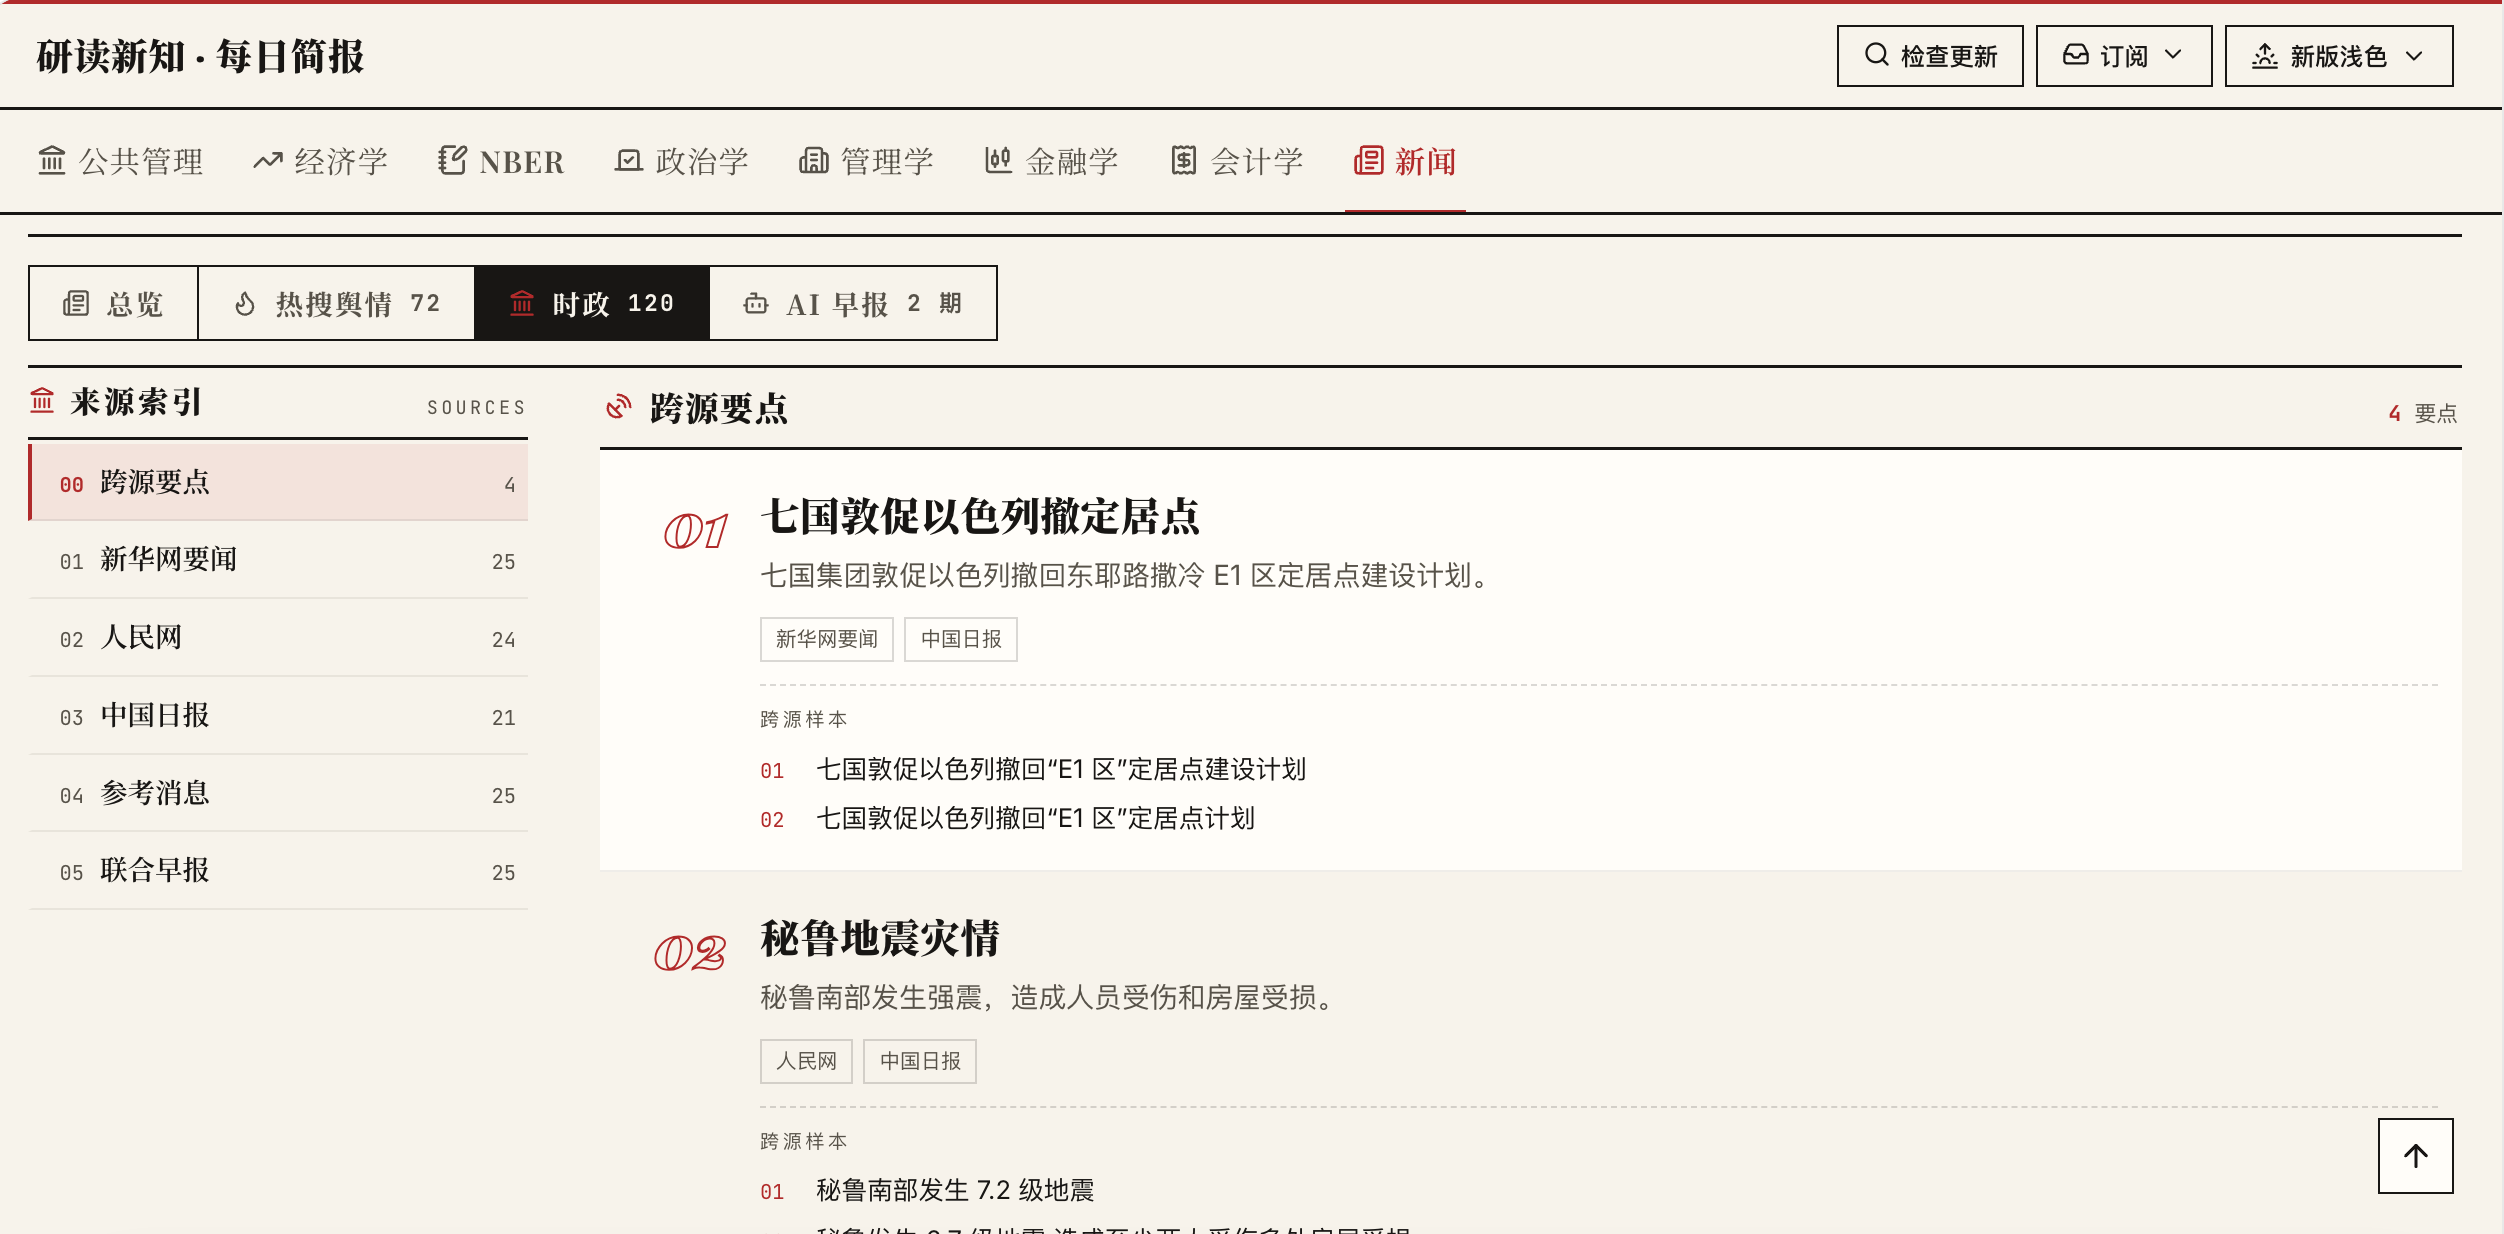Screen dimensions: 2504x1234
Task: Click the 经济学 trend-line icon
Action: (267, 160)
